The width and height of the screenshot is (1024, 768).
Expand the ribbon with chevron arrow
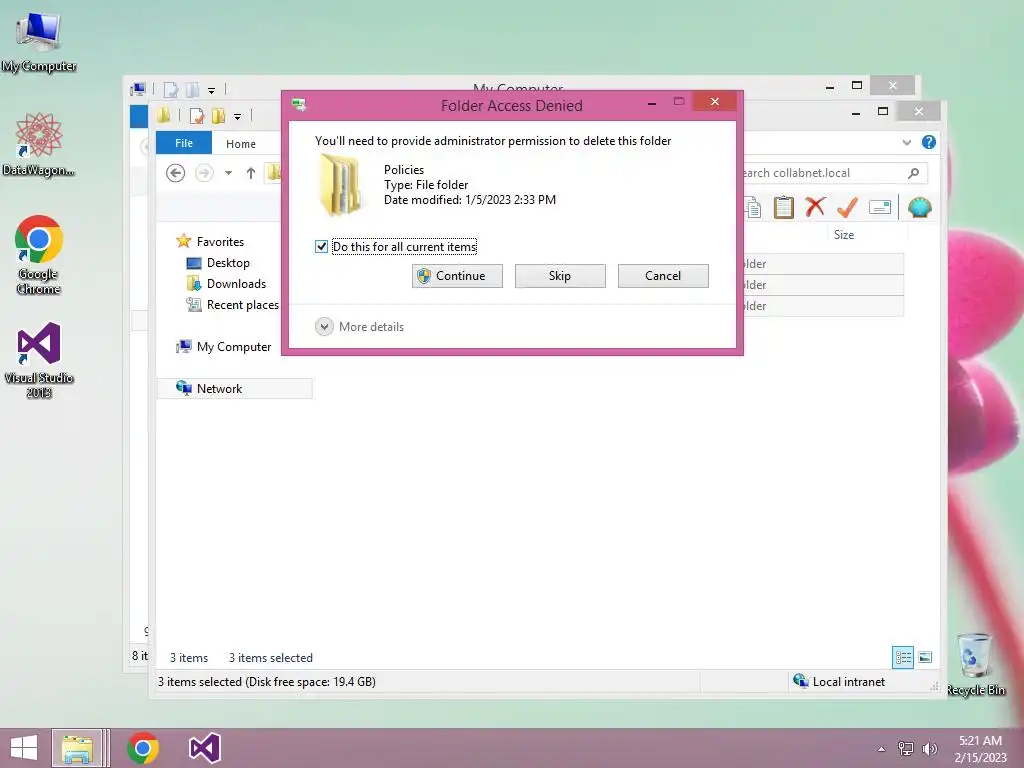(906, 142)
